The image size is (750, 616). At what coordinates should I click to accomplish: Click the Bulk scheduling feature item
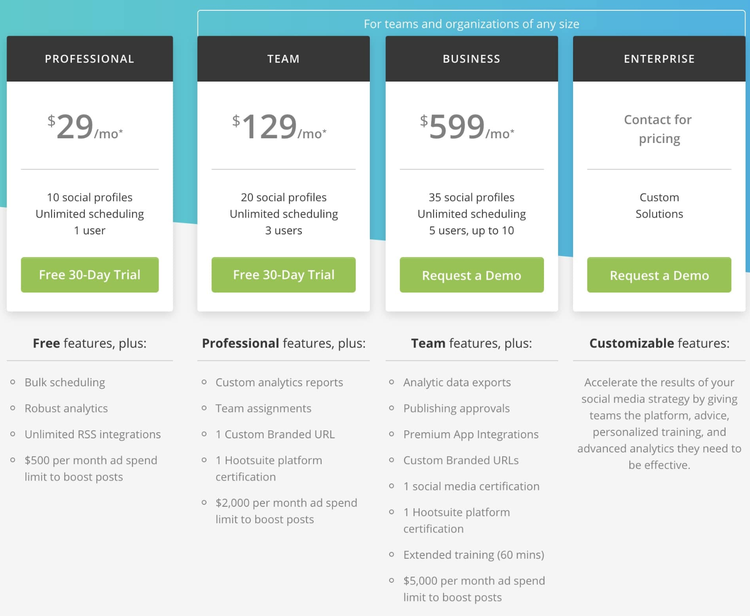tap(65, 382)
